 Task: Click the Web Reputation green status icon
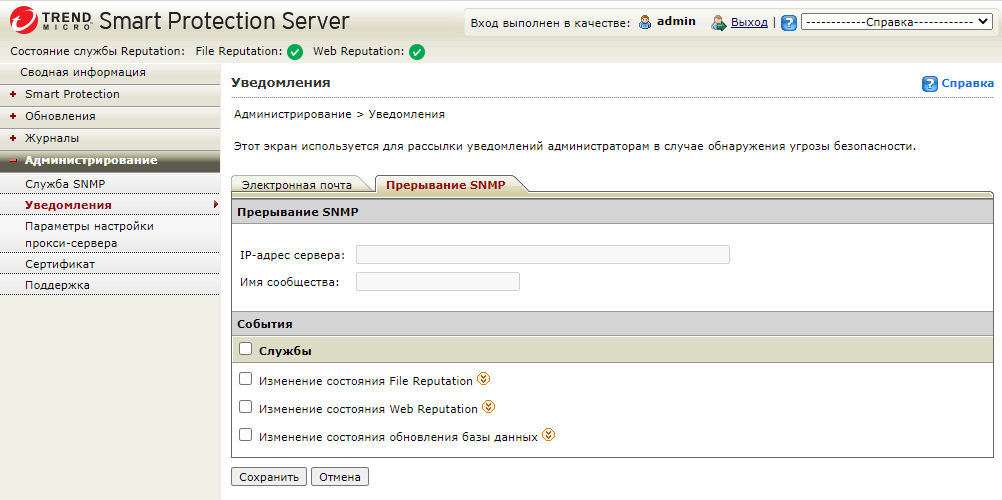point(417,52)
